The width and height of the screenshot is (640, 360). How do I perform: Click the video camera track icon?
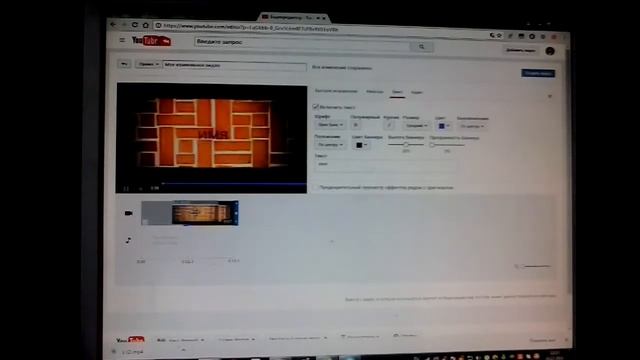point(129,213)
